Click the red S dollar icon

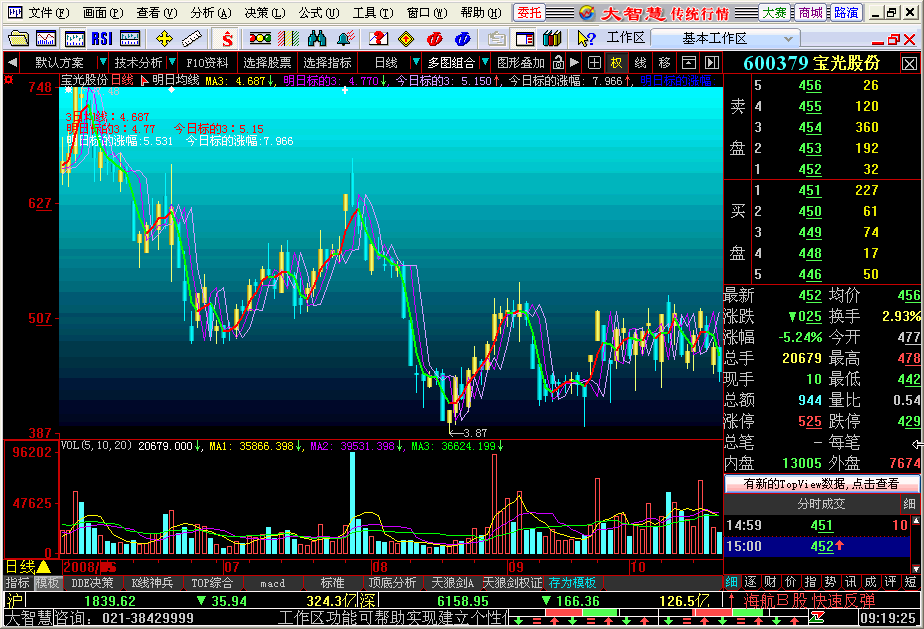[227, 39]
